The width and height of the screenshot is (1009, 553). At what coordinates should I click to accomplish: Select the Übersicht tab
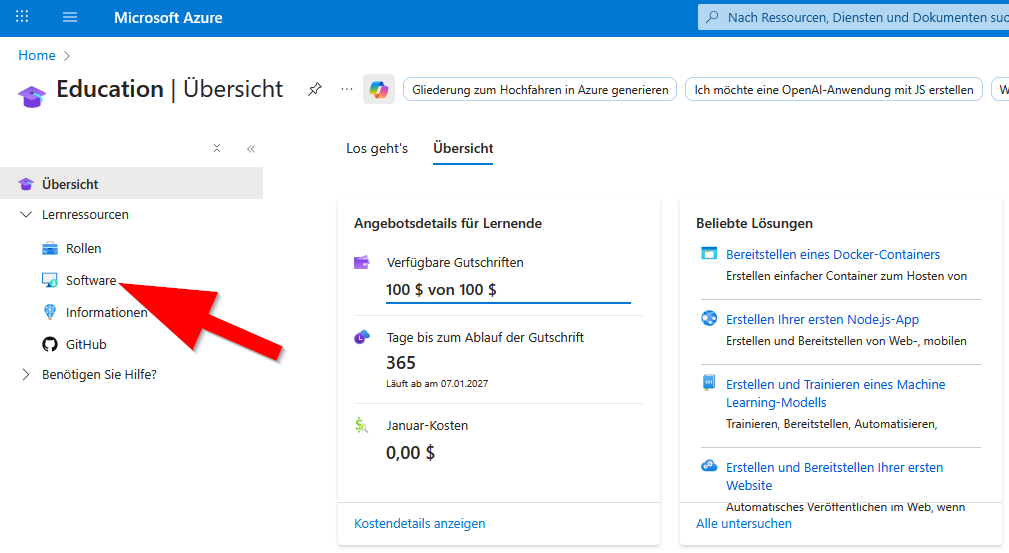[x=463, y=148]
